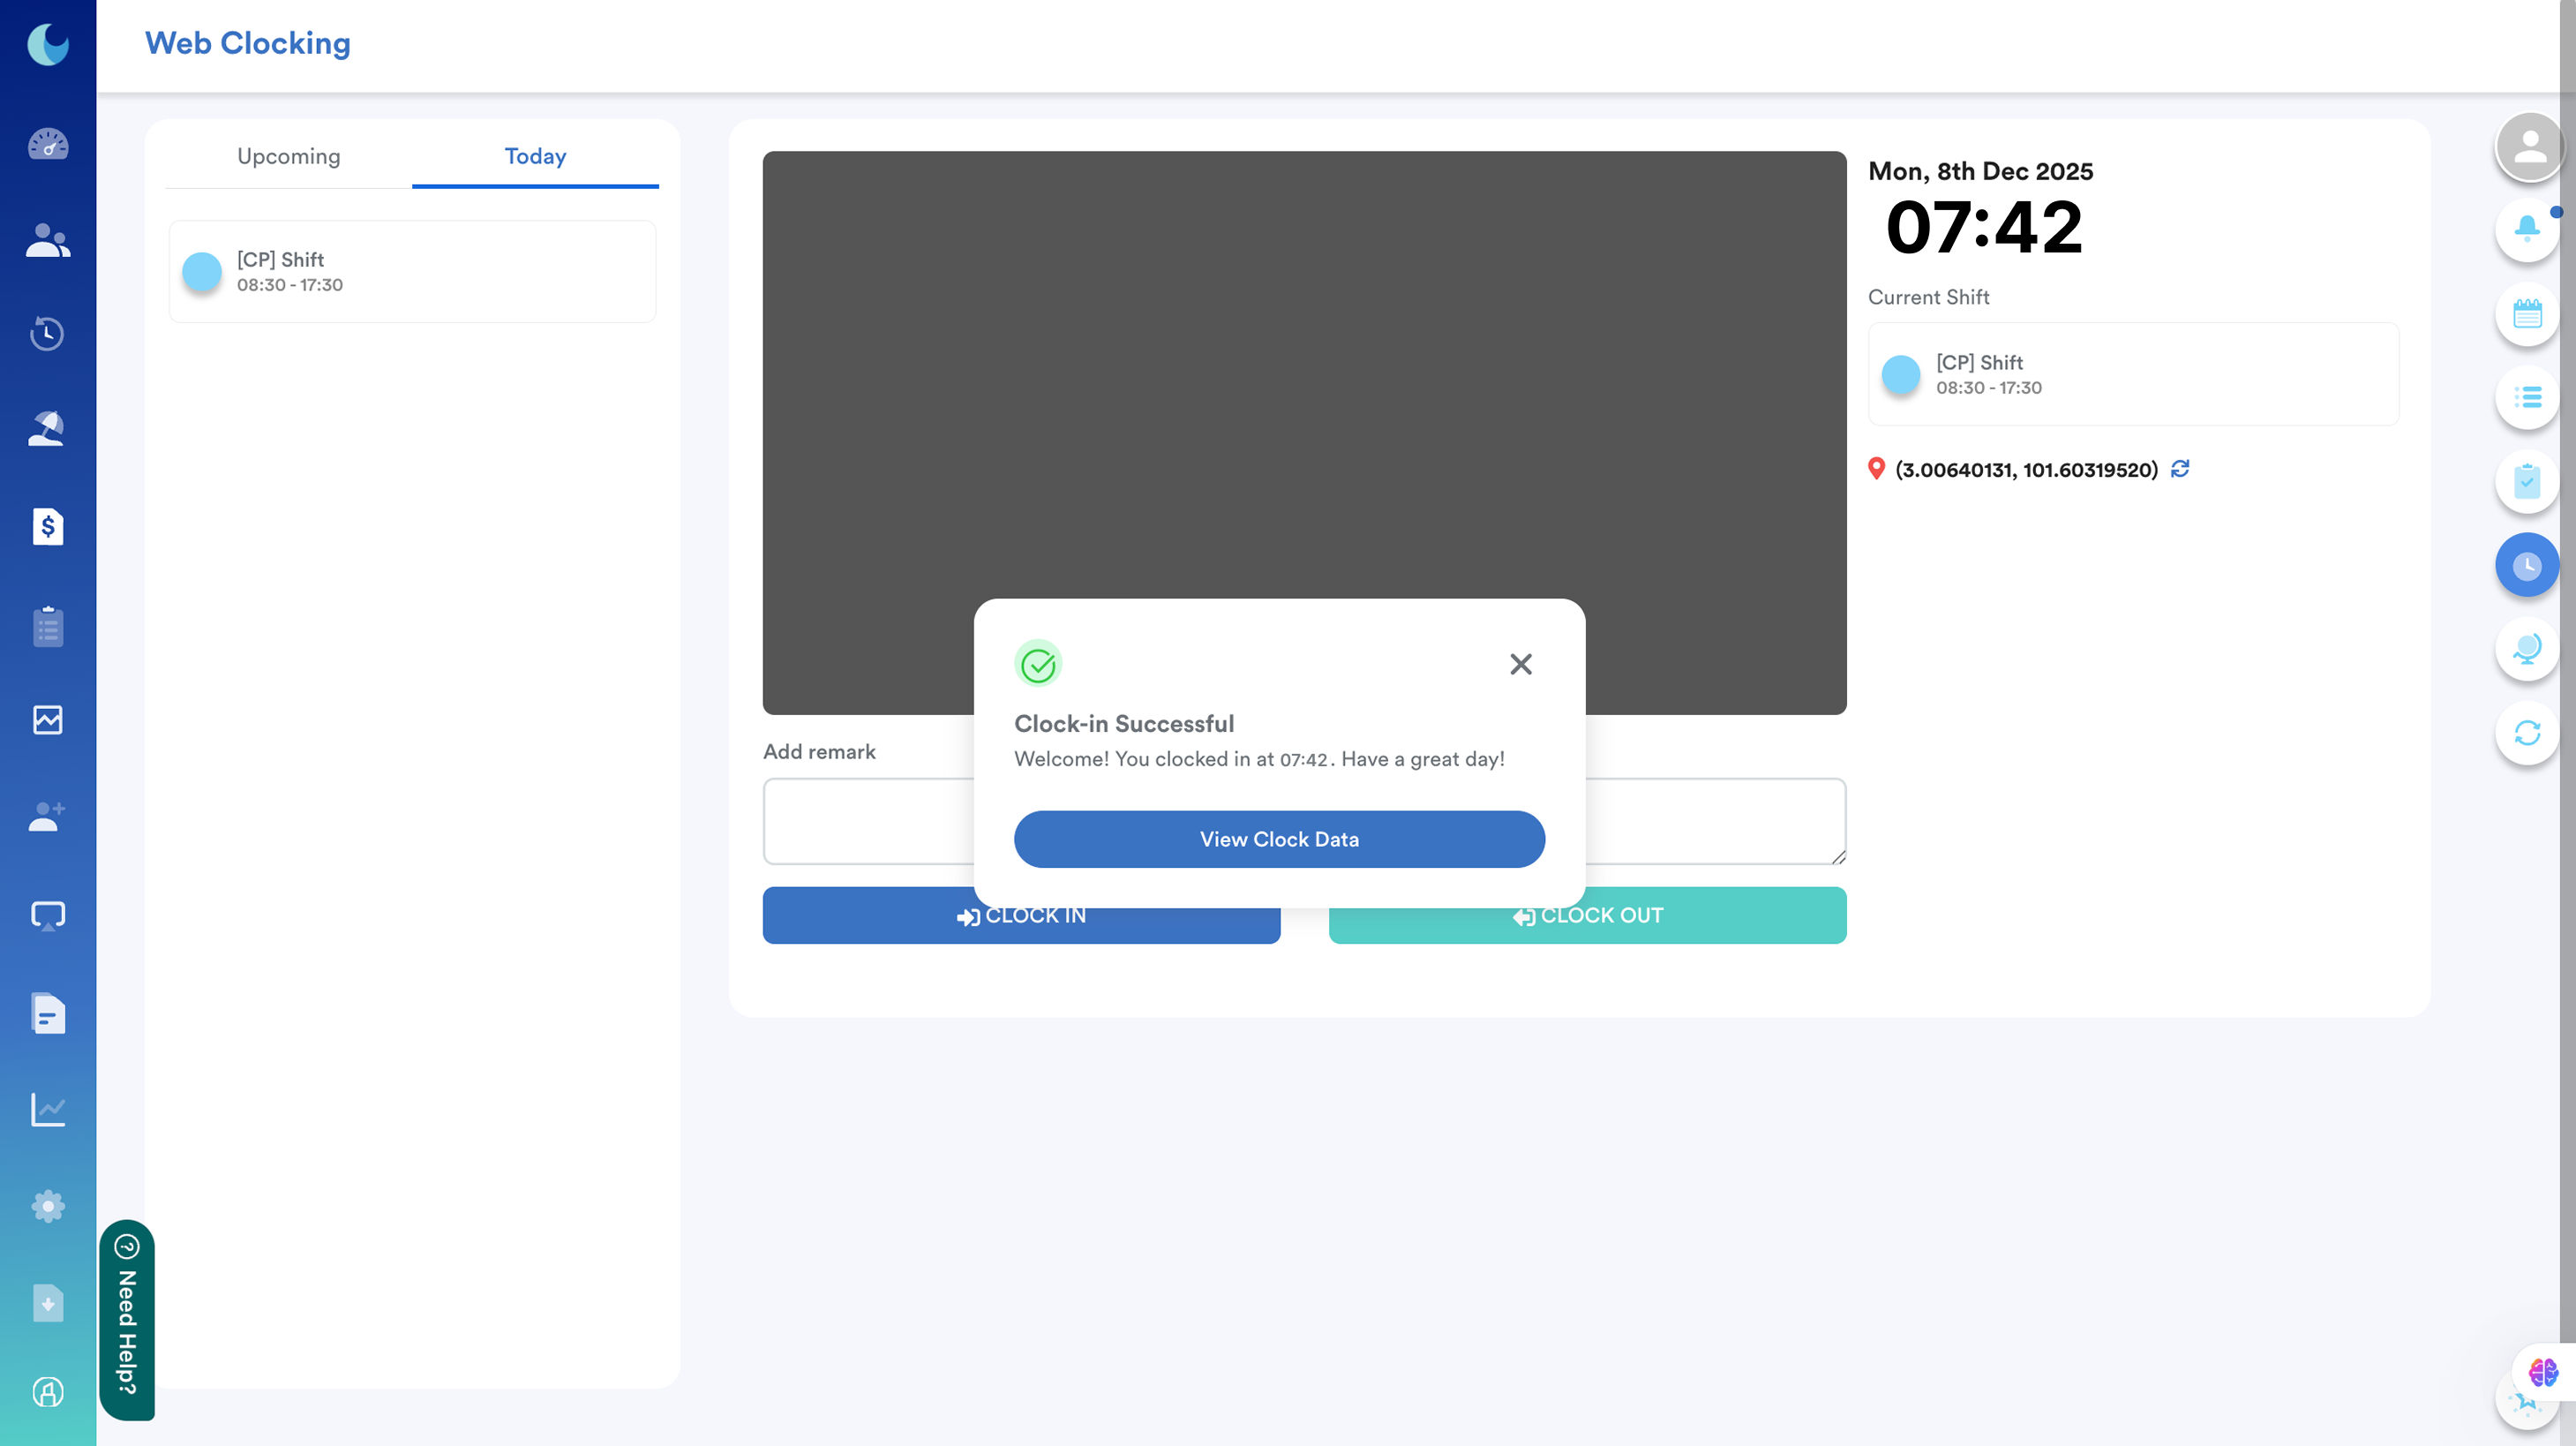Refresh the GPS location coordinates
This screenshot has height=1446, width=2576.
click(2180, 469)
